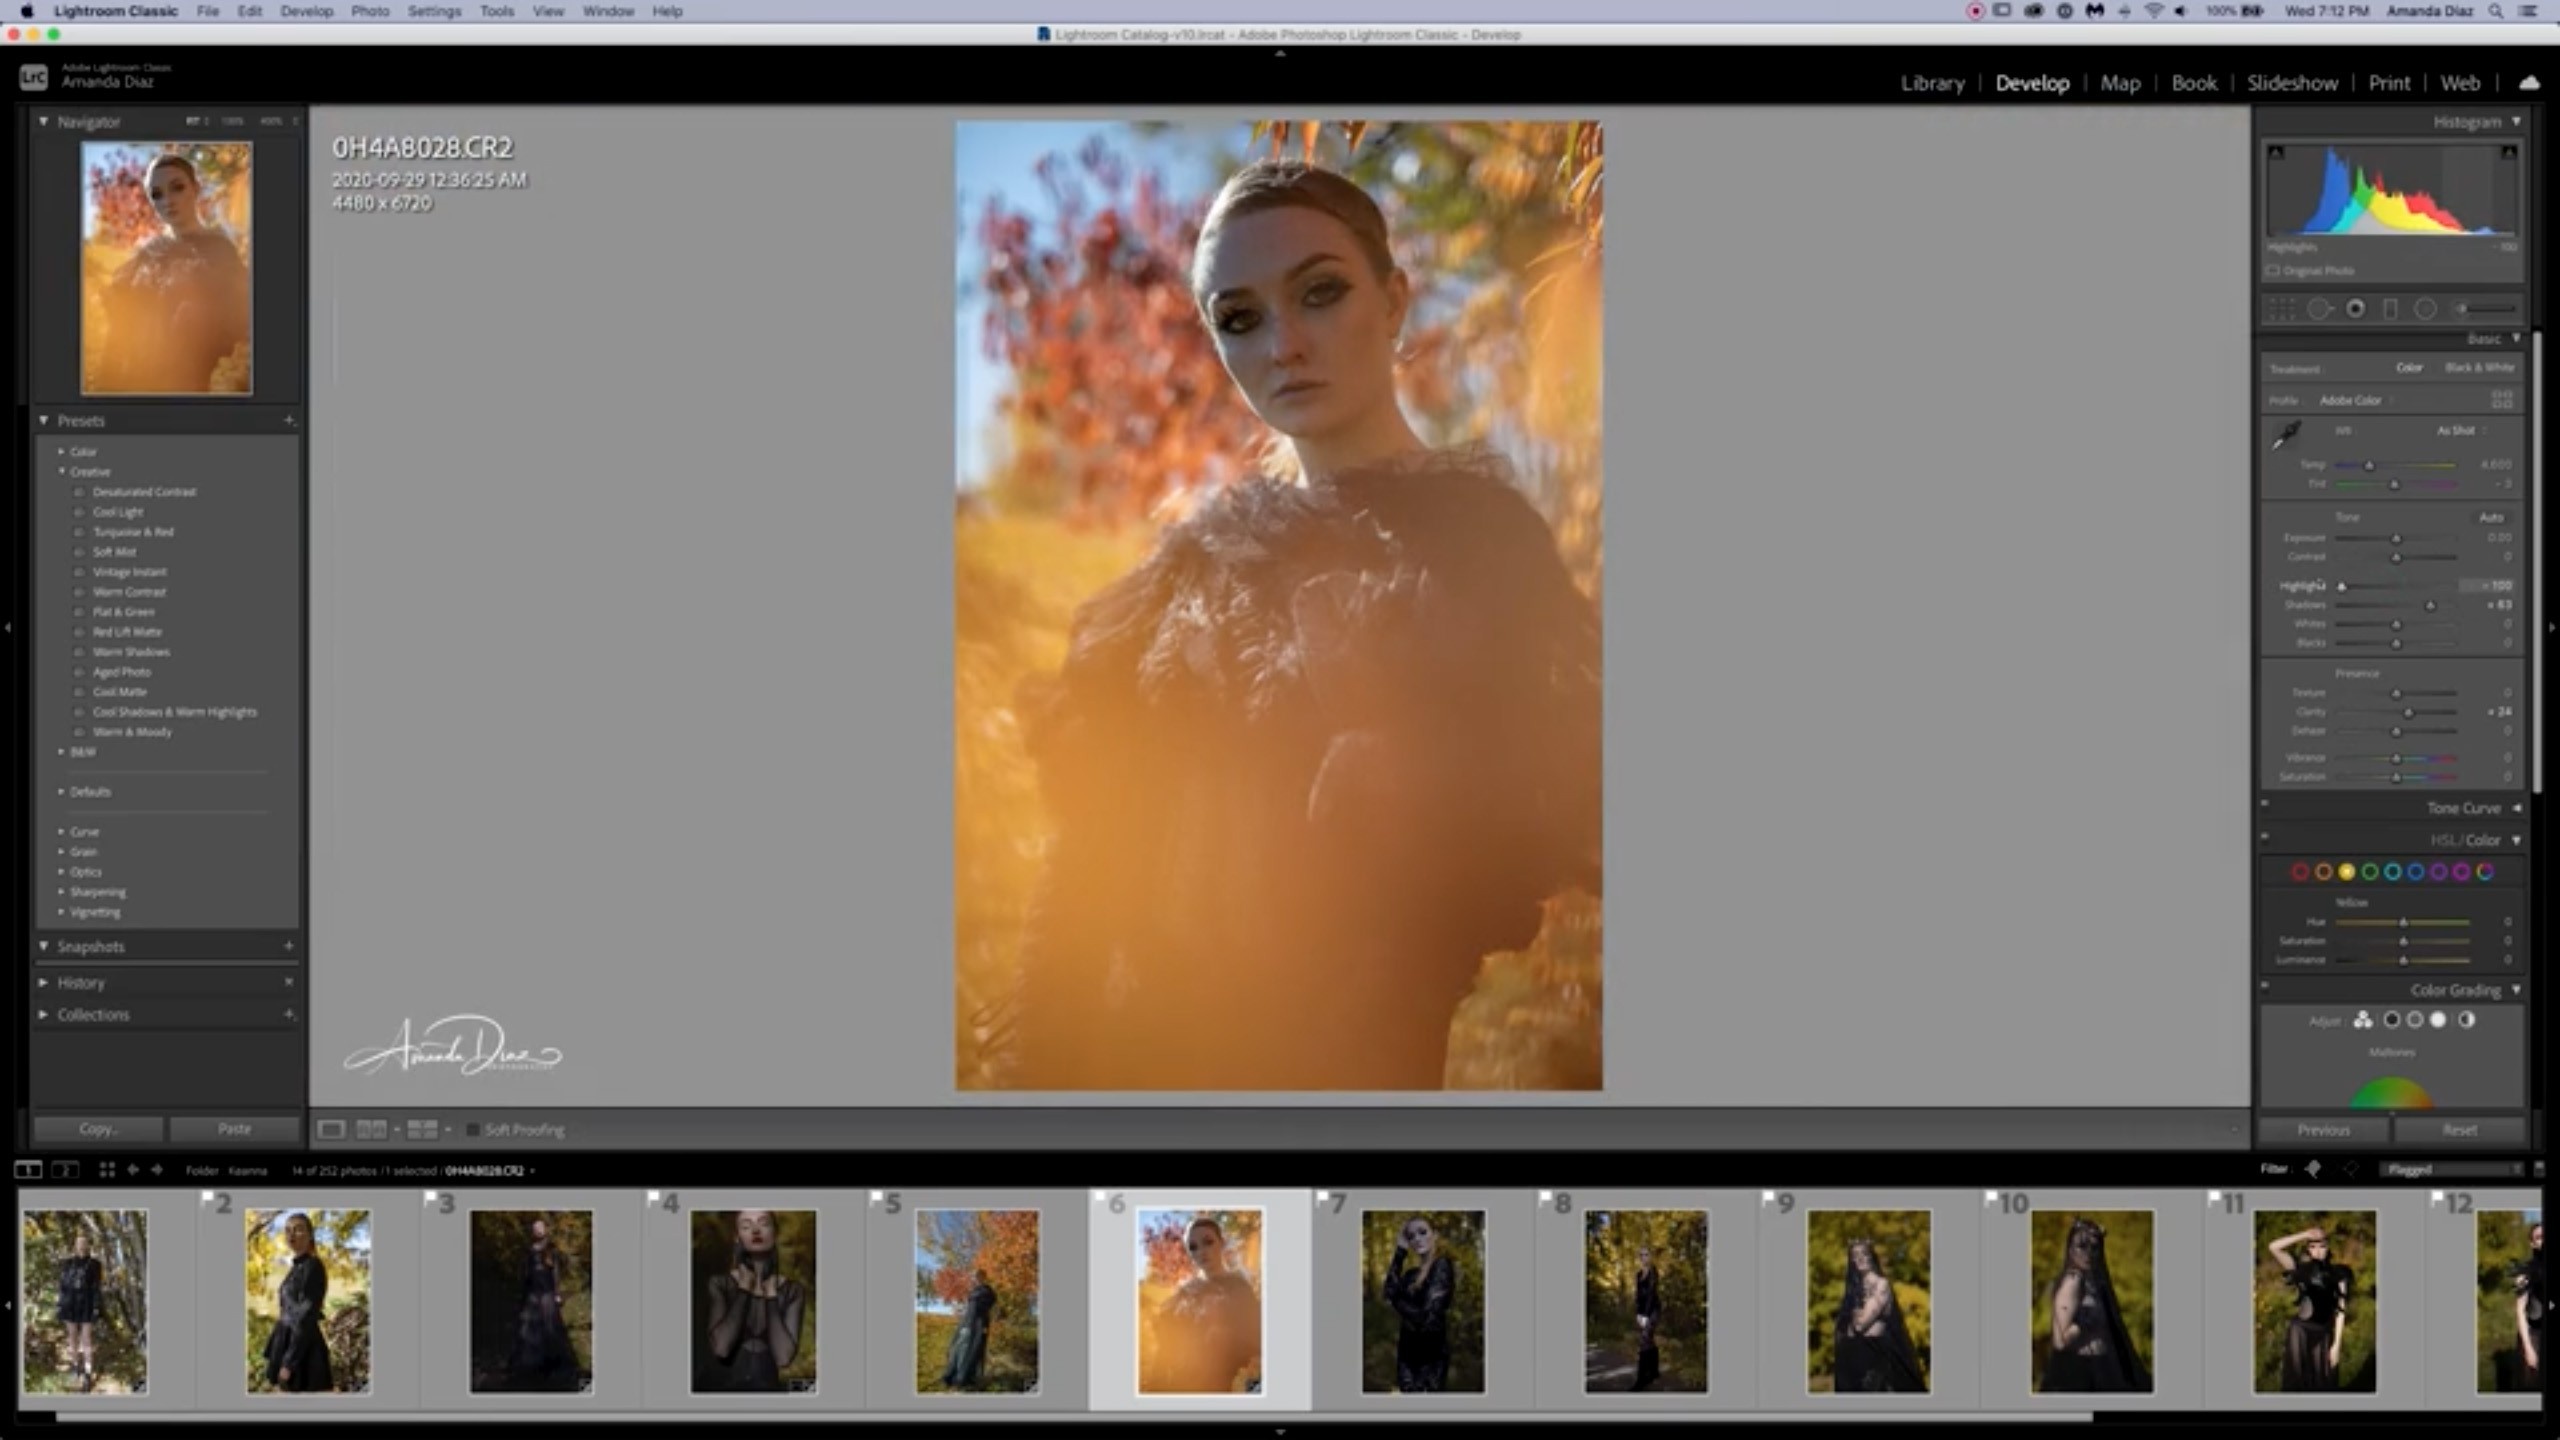The width and height of the screenshot is (2560, 1440).
Task: Select Shadows adjust in Color Grading
Action: click(2391, 1020)
